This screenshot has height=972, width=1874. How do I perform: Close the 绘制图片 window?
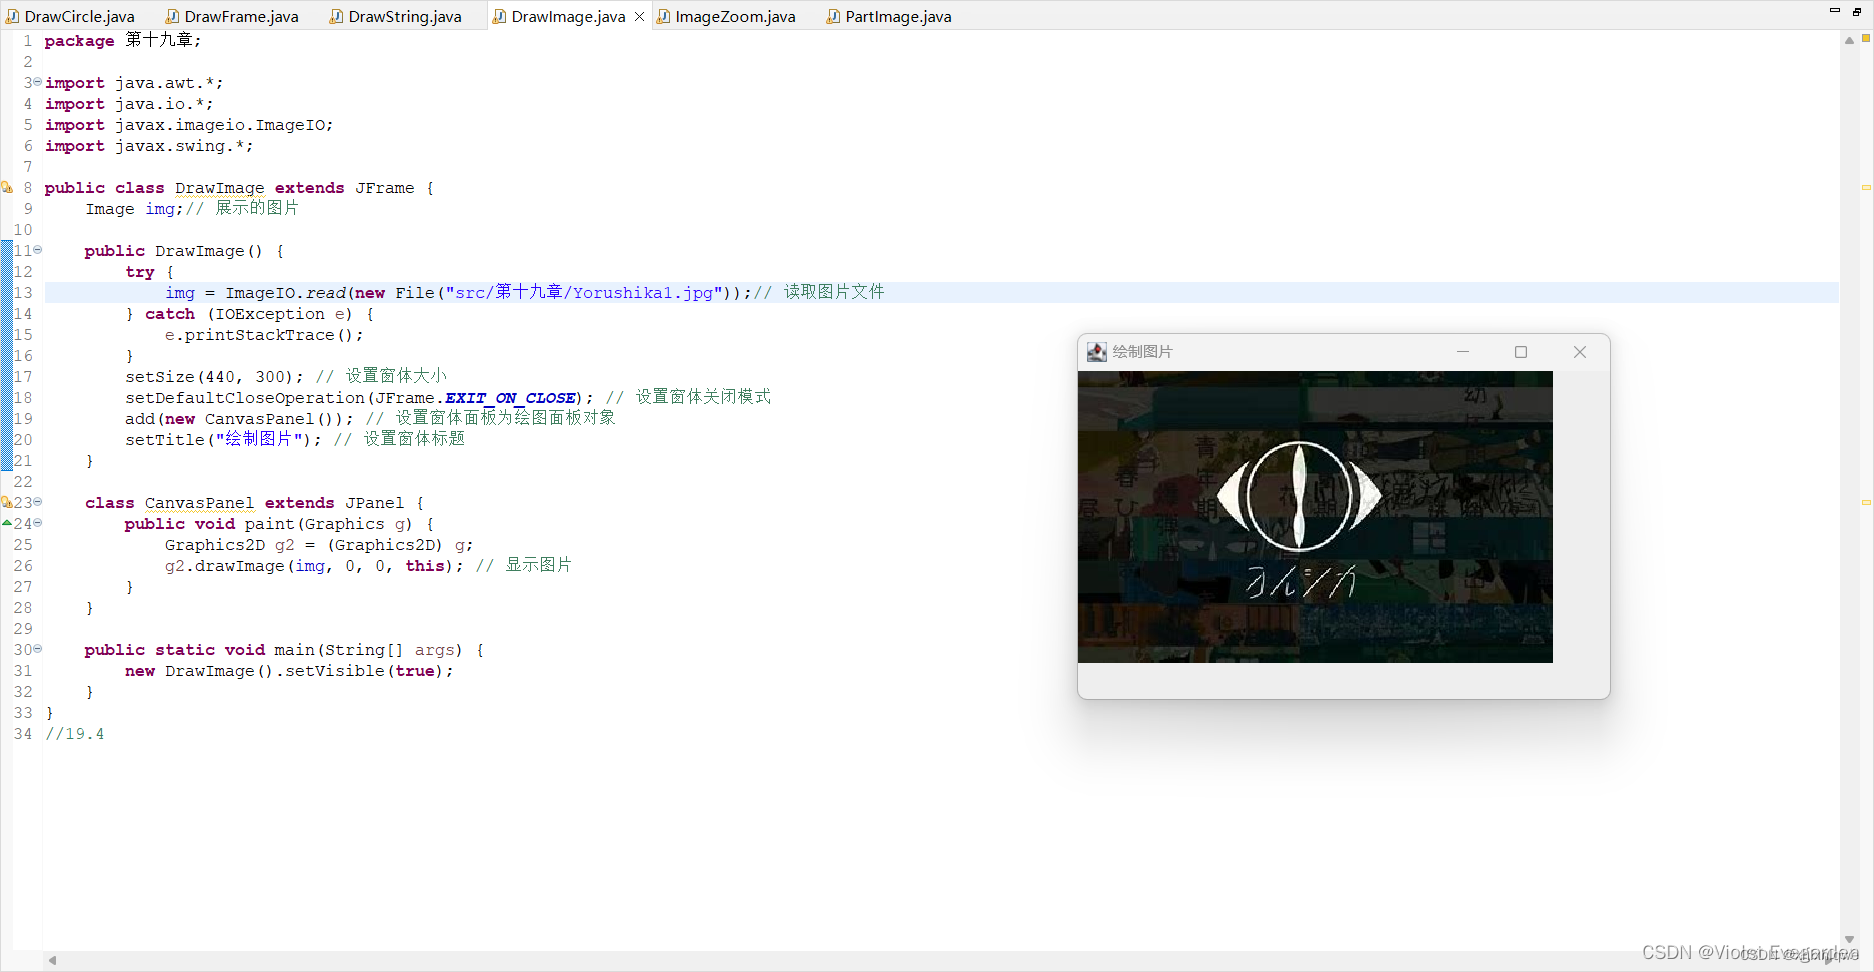(x=1580, y=352)
